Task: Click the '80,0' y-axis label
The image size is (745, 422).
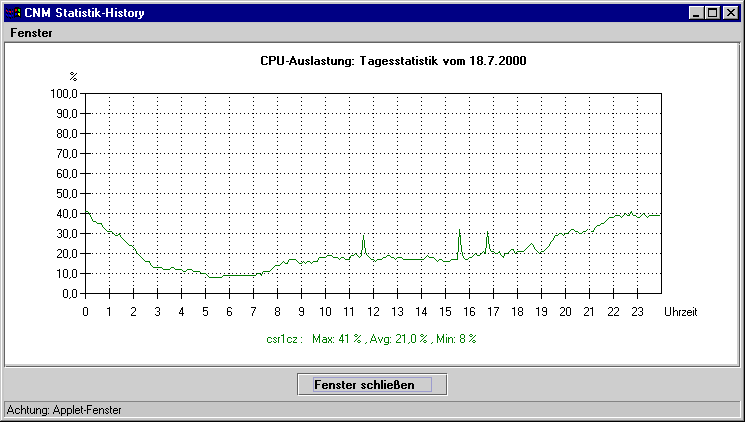Action: (67, 134)
